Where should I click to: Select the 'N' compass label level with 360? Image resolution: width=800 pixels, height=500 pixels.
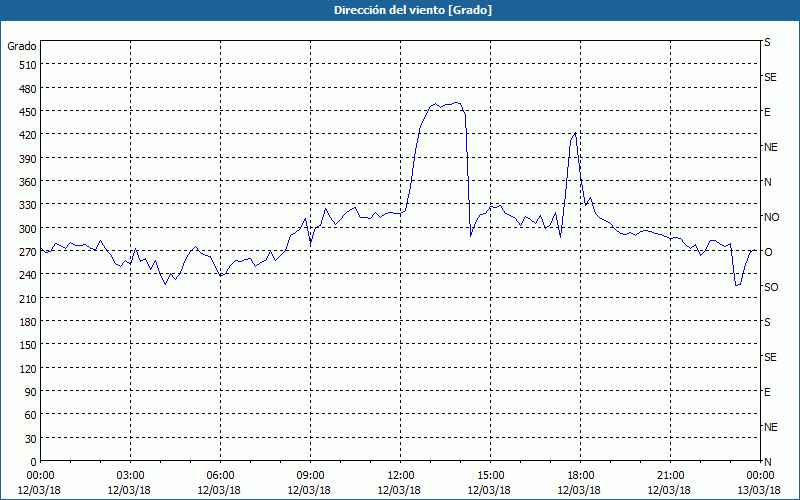[x=768, y=182]
